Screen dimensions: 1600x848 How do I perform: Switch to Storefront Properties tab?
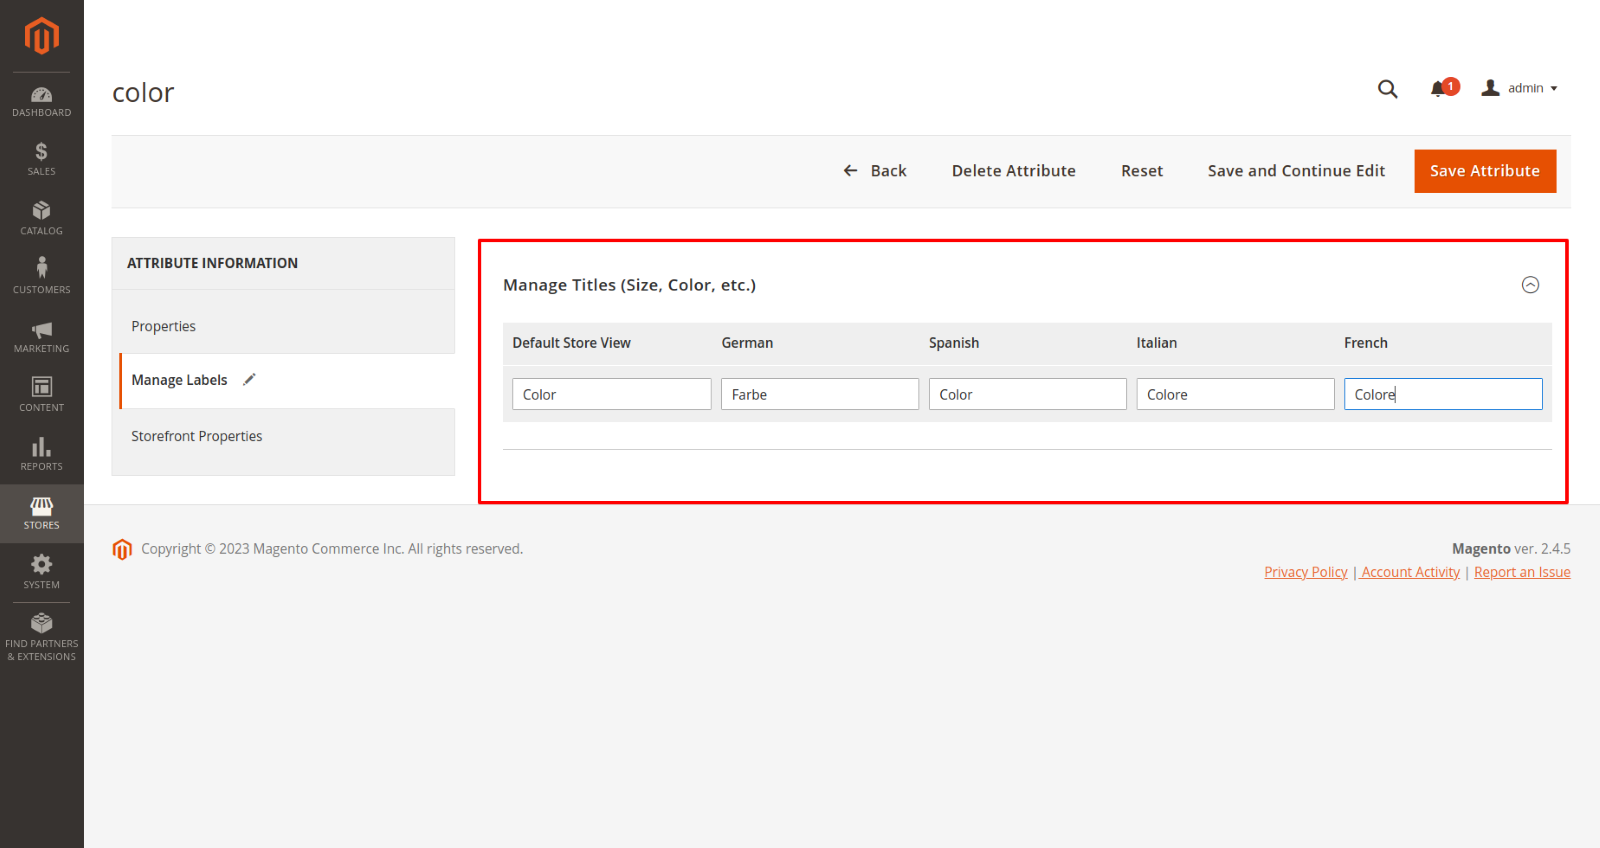coord(197,436)
